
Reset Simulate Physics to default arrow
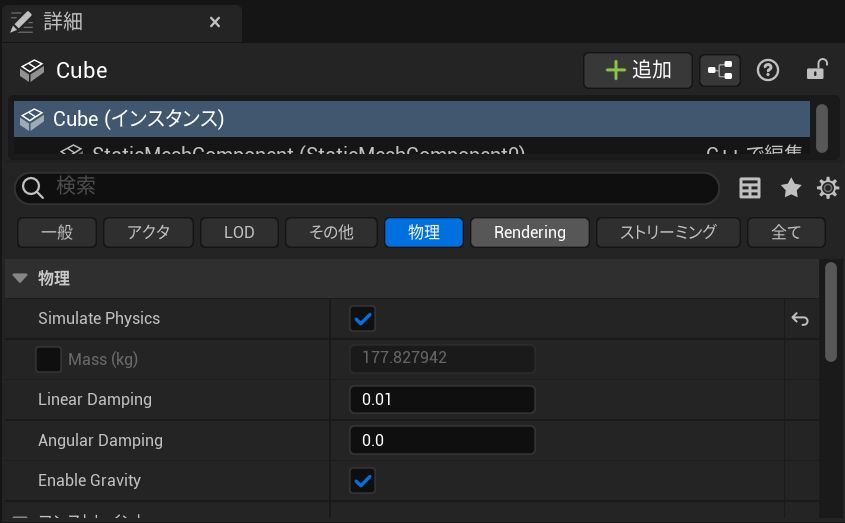(x=800, y=319)
